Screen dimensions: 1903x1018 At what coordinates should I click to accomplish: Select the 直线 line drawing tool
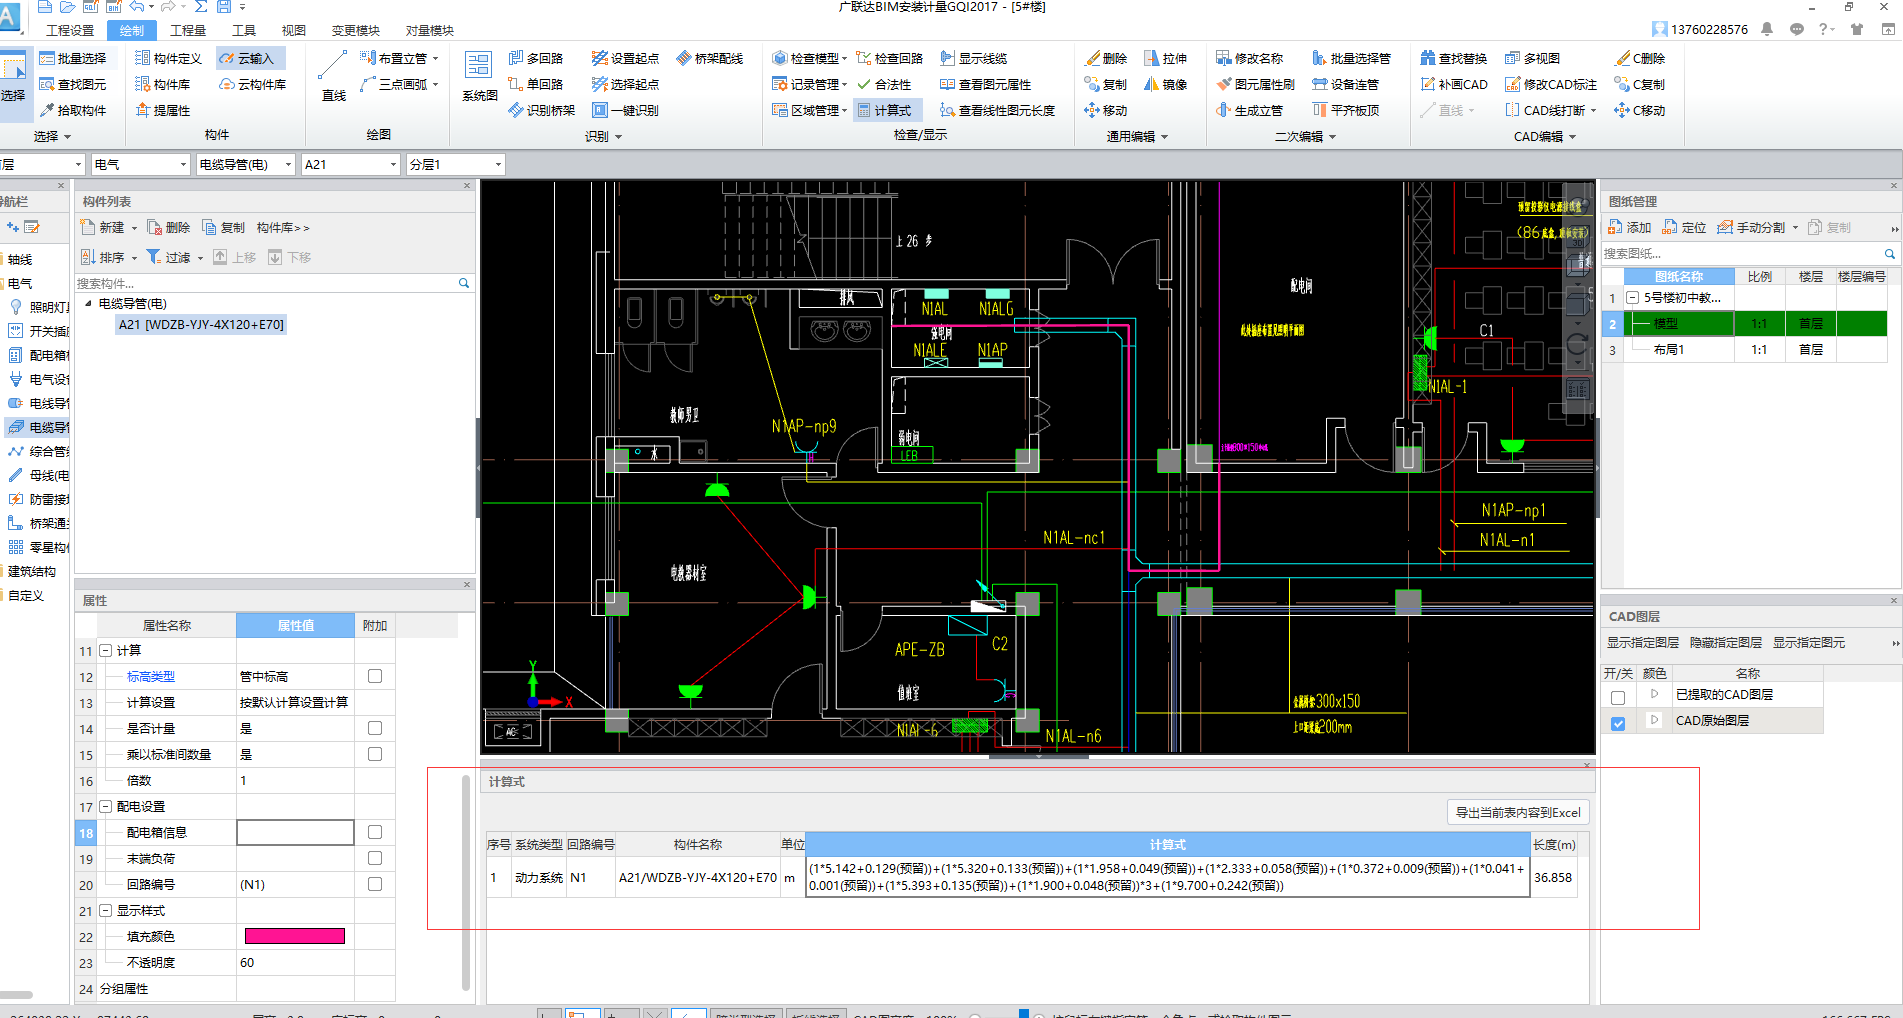click(333, 77)
